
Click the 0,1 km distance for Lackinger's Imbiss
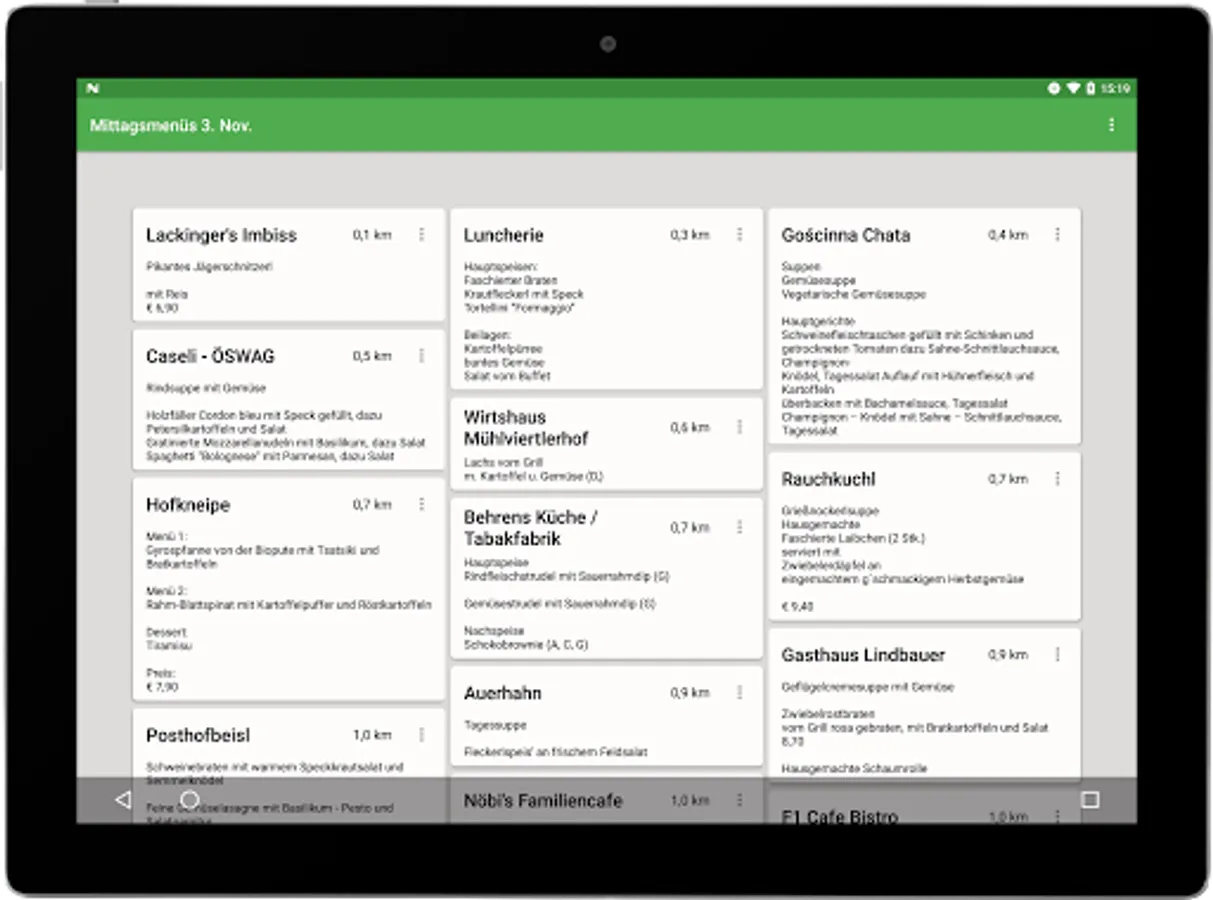372,235
